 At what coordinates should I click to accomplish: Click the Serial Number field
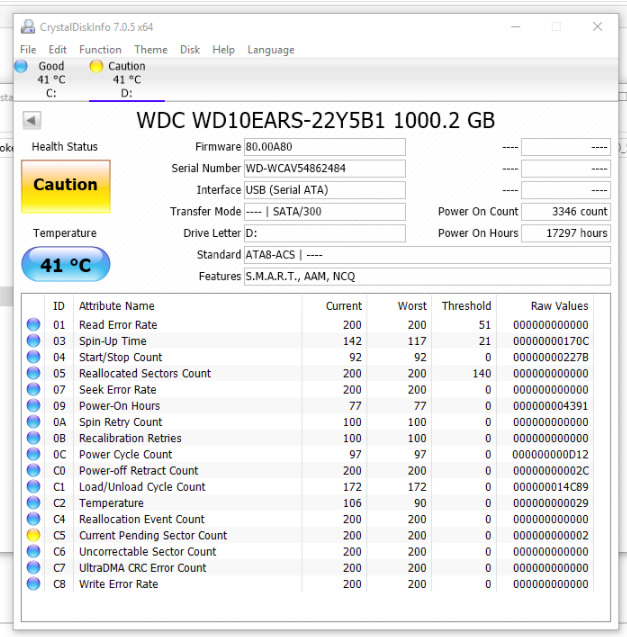tap(325, 169)
